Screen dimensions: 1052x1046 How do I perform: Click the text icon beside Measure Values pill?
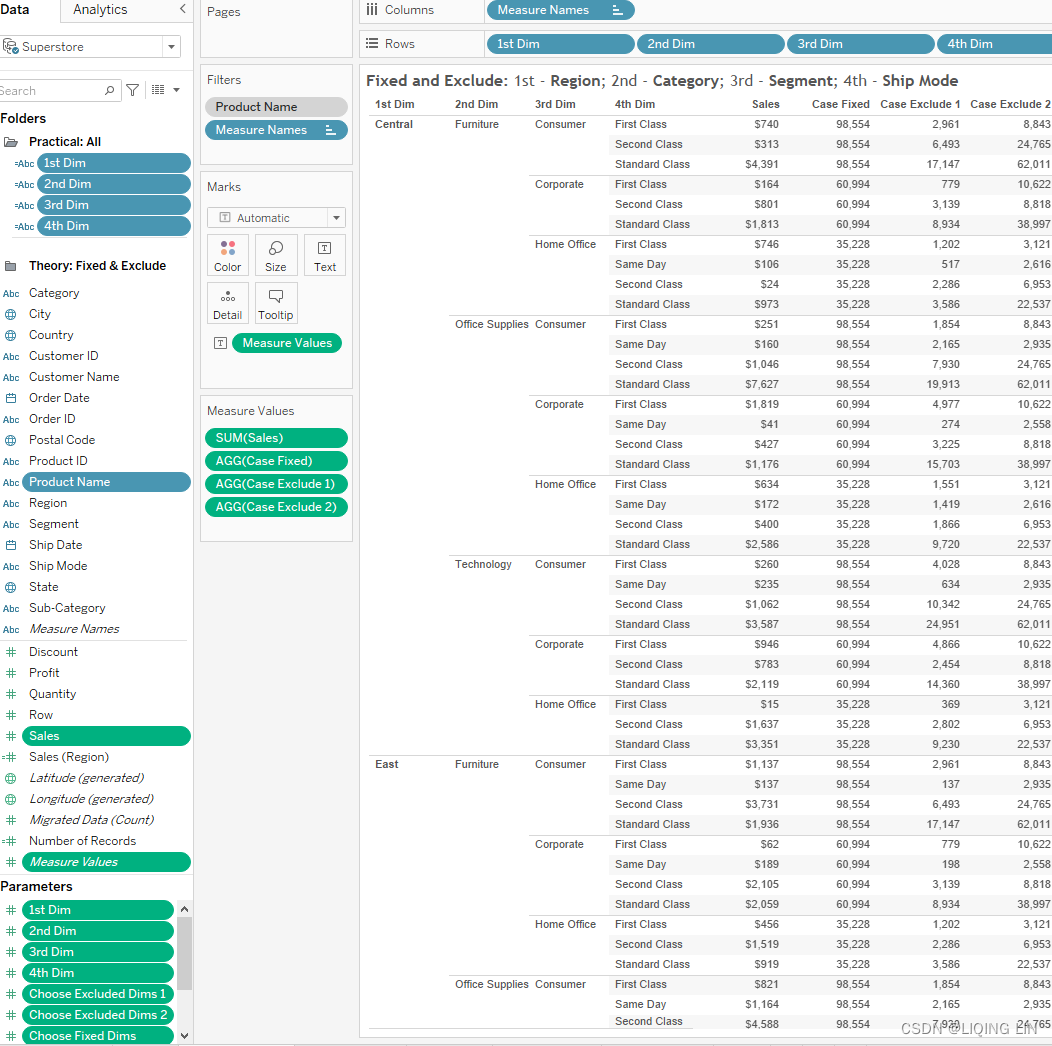[x=220, y=343]
